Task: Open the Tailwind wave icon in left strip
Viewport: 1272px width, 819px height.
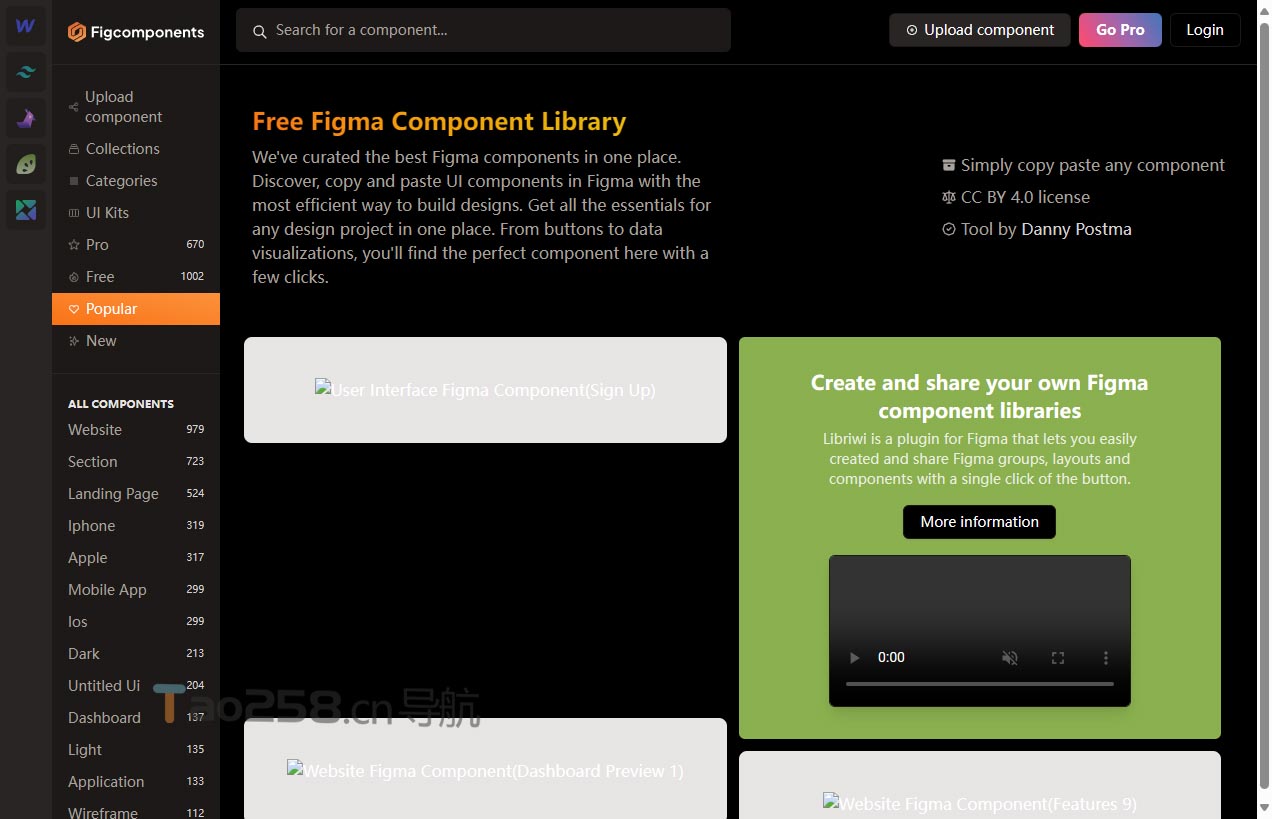Action: point(26,72)
